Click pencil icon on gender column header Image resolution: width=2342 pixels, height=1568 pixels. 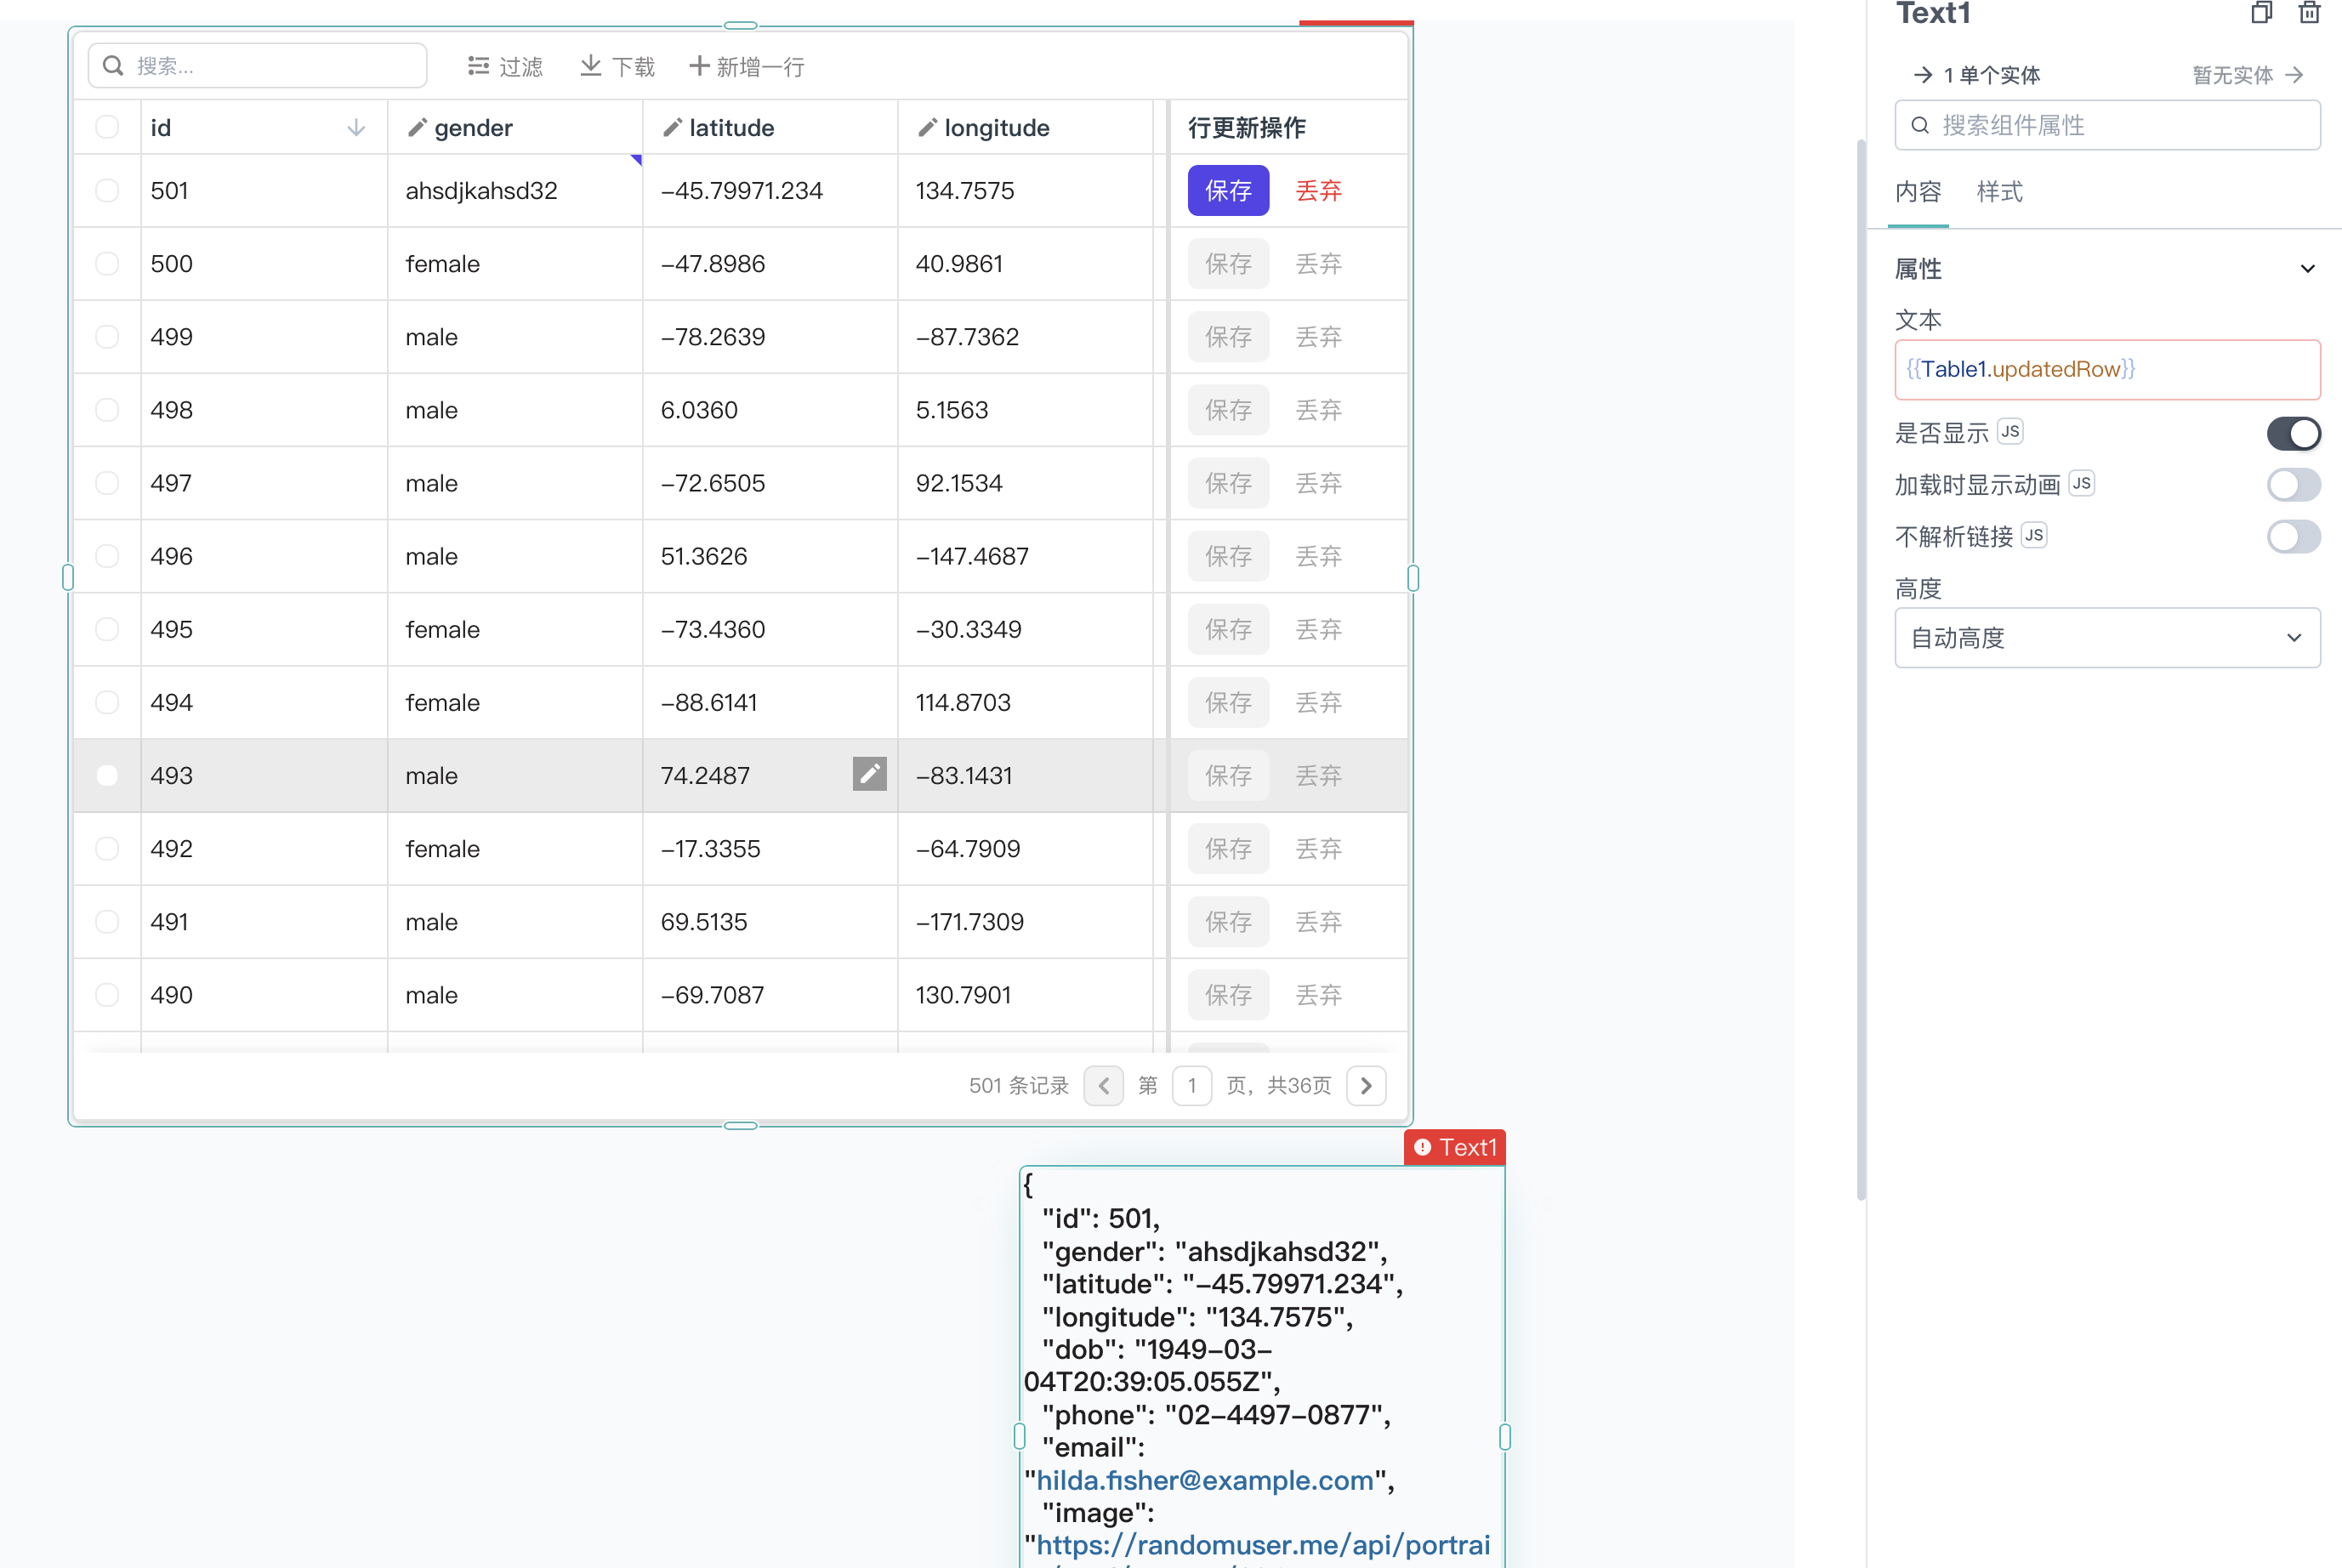[417, 128]
